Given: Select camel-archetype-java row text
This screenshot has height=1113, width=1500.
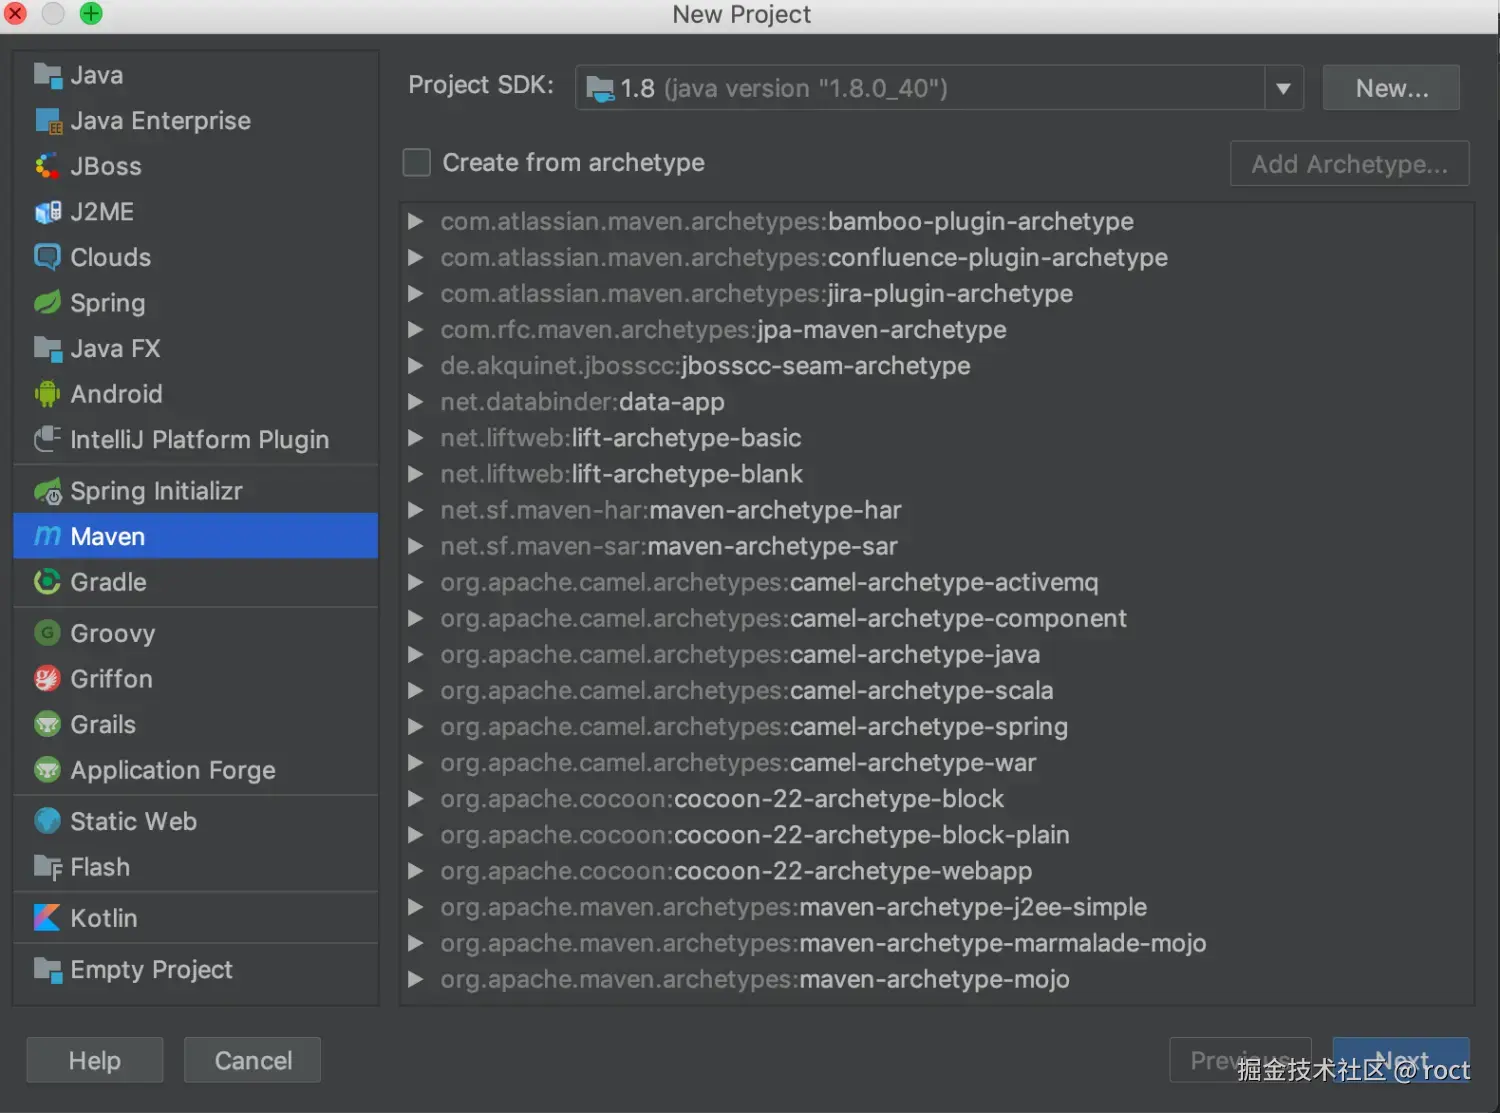Looking at the screenshot, I should [x=740, y=654].
